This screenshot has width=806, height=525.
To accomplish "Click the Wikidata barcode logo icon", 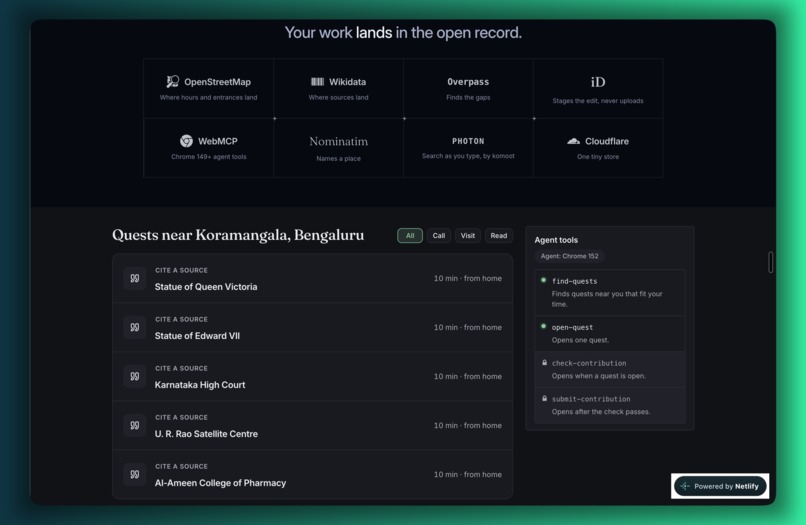I will pos(317,81).
